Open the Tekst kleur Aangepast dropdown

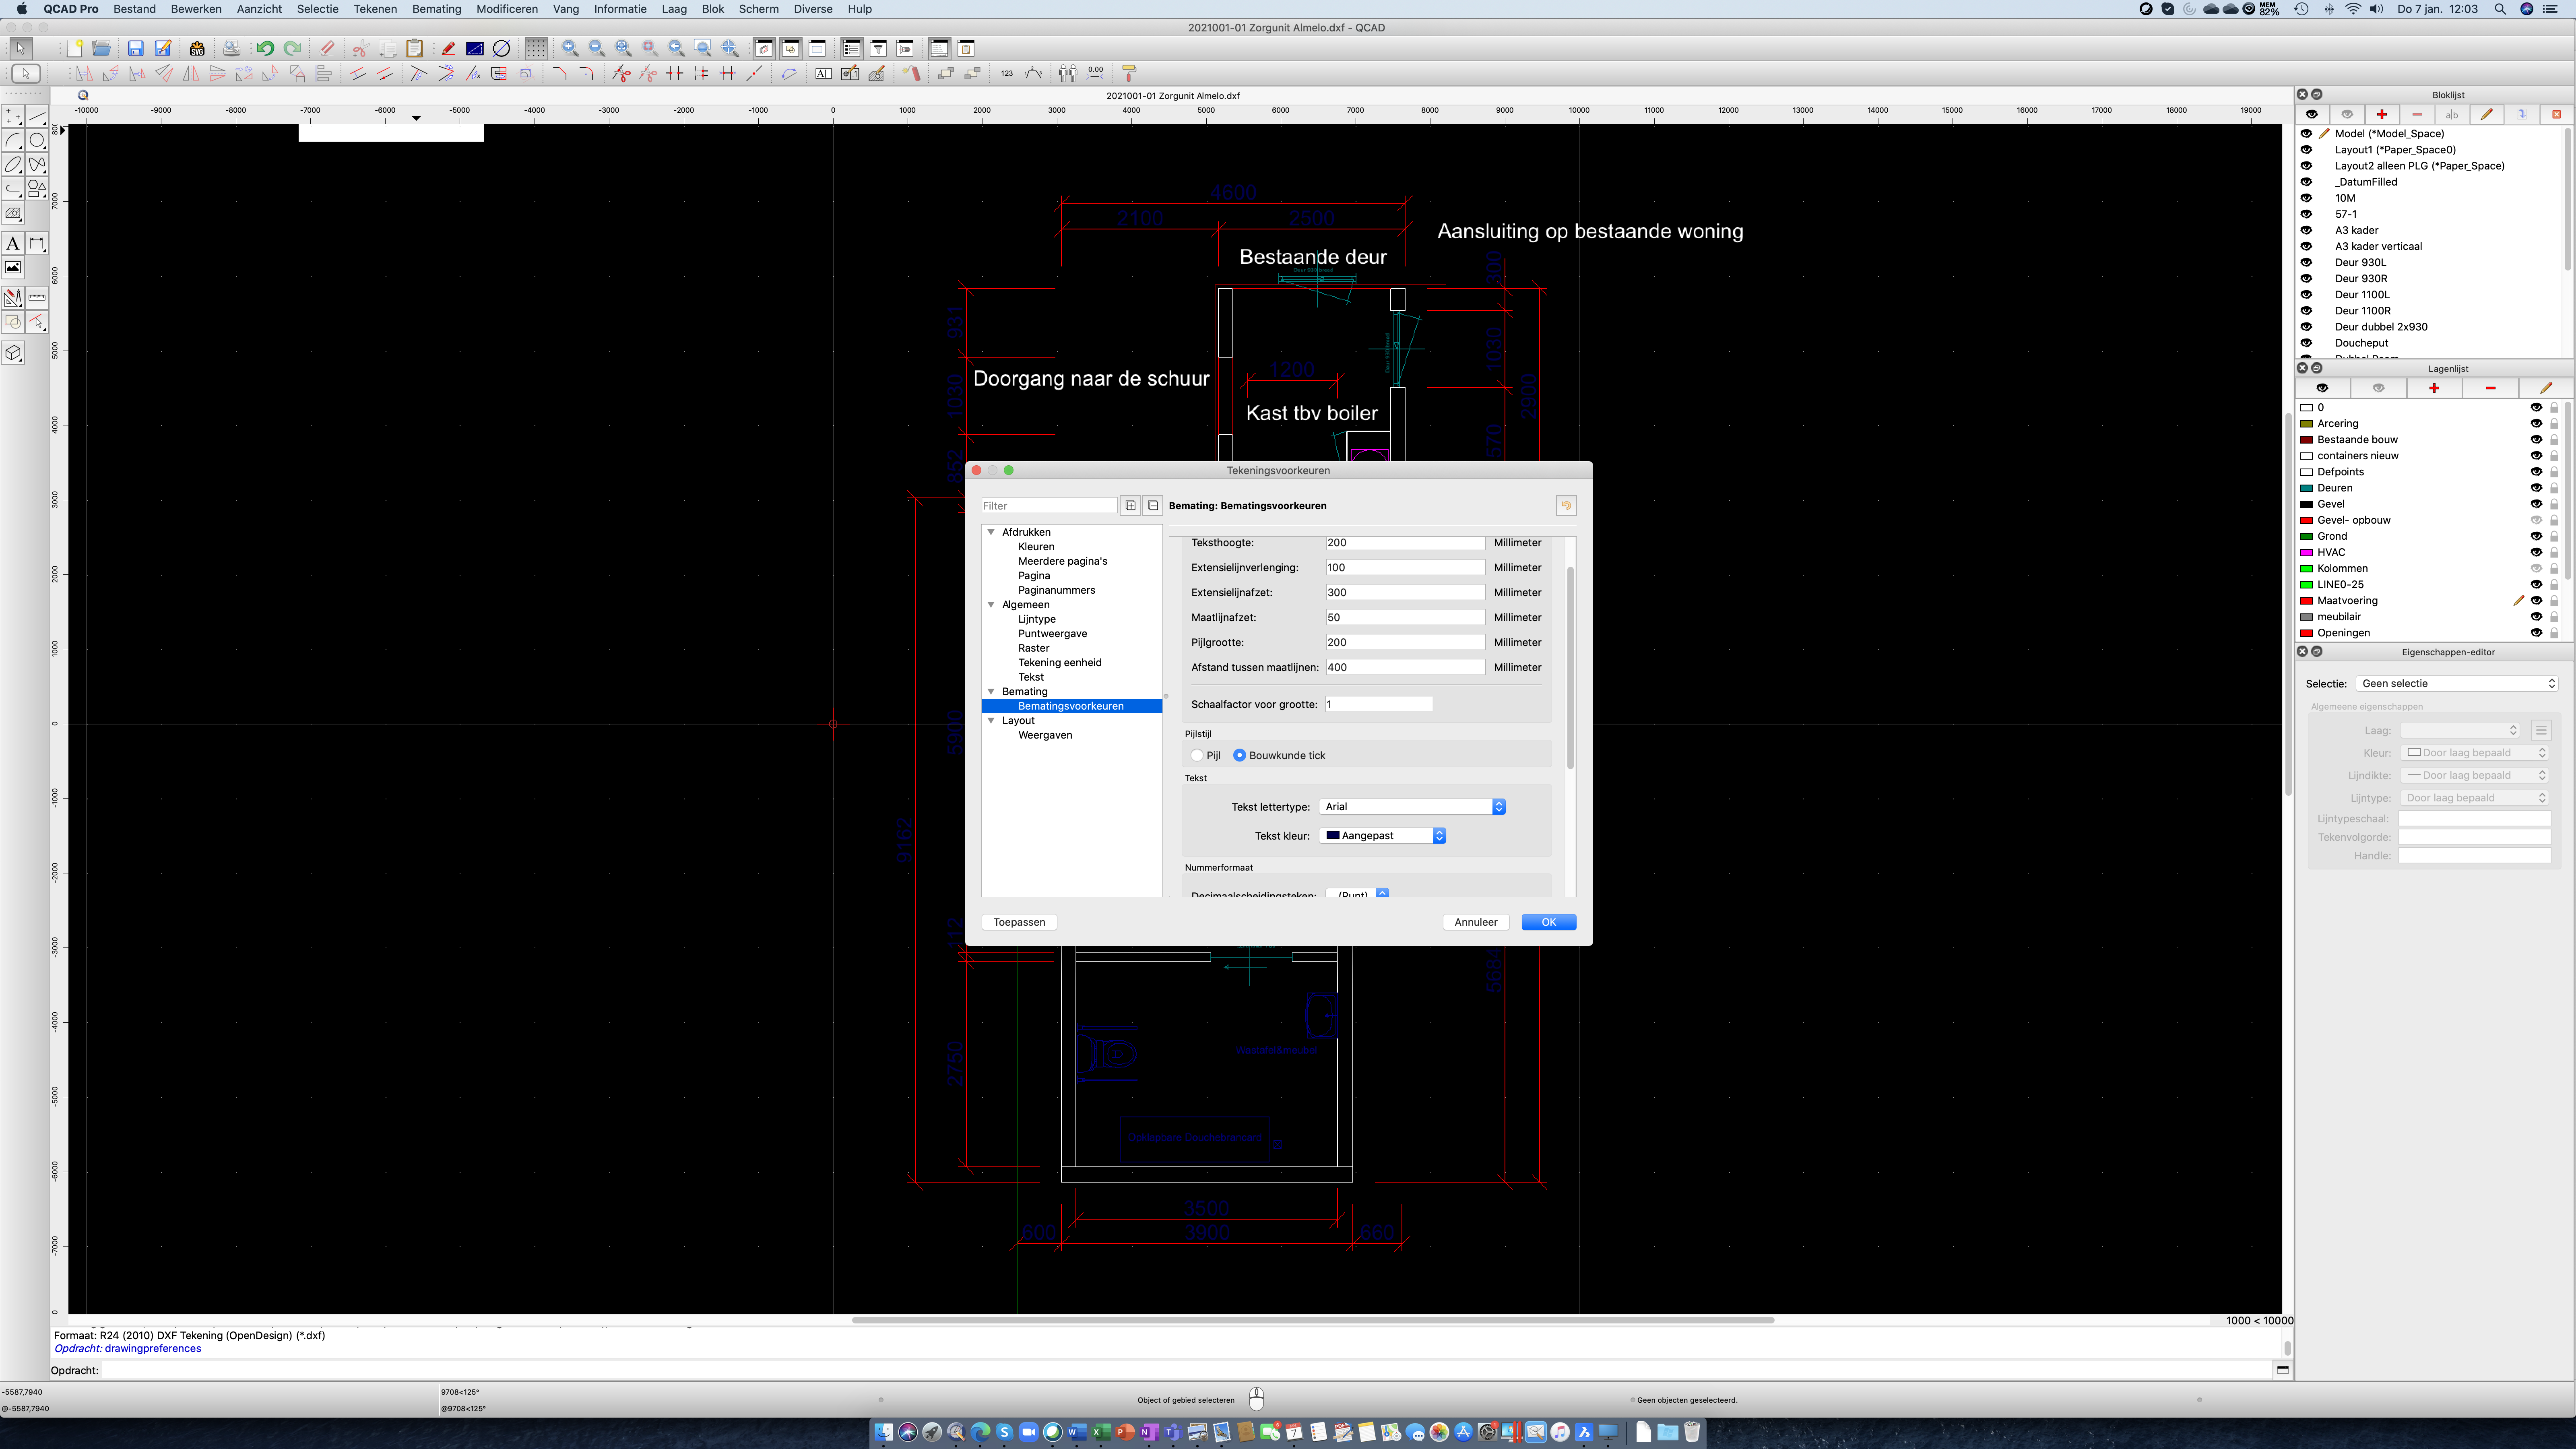(1383, 836)
